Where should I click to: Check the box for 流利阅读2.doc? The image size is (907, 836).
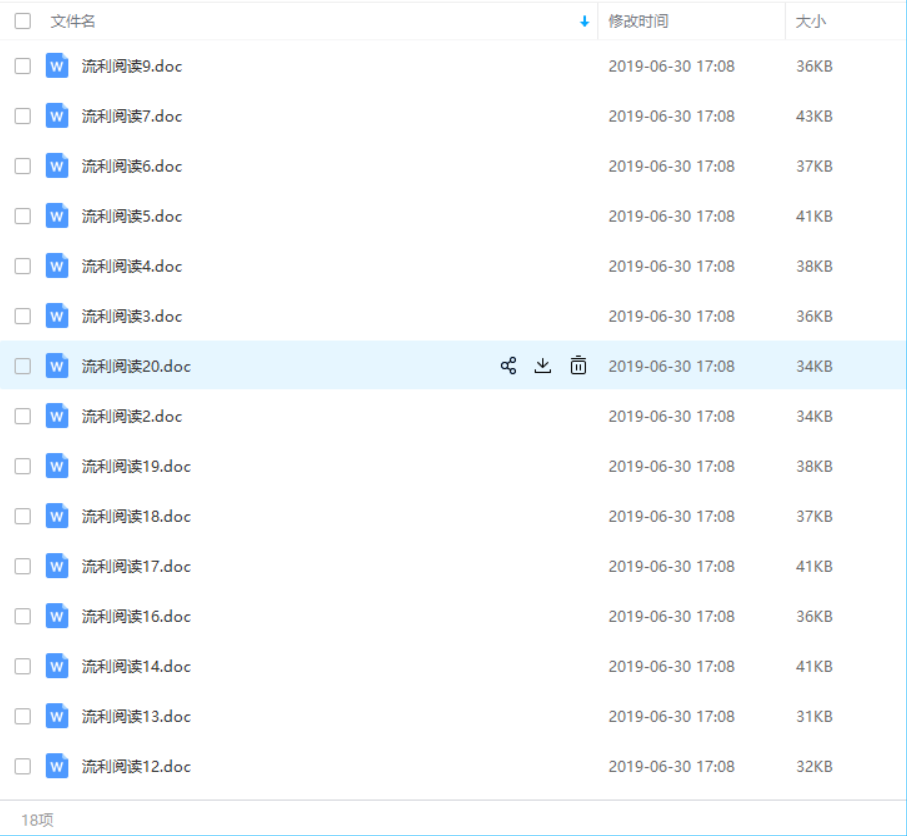(23, 416)
